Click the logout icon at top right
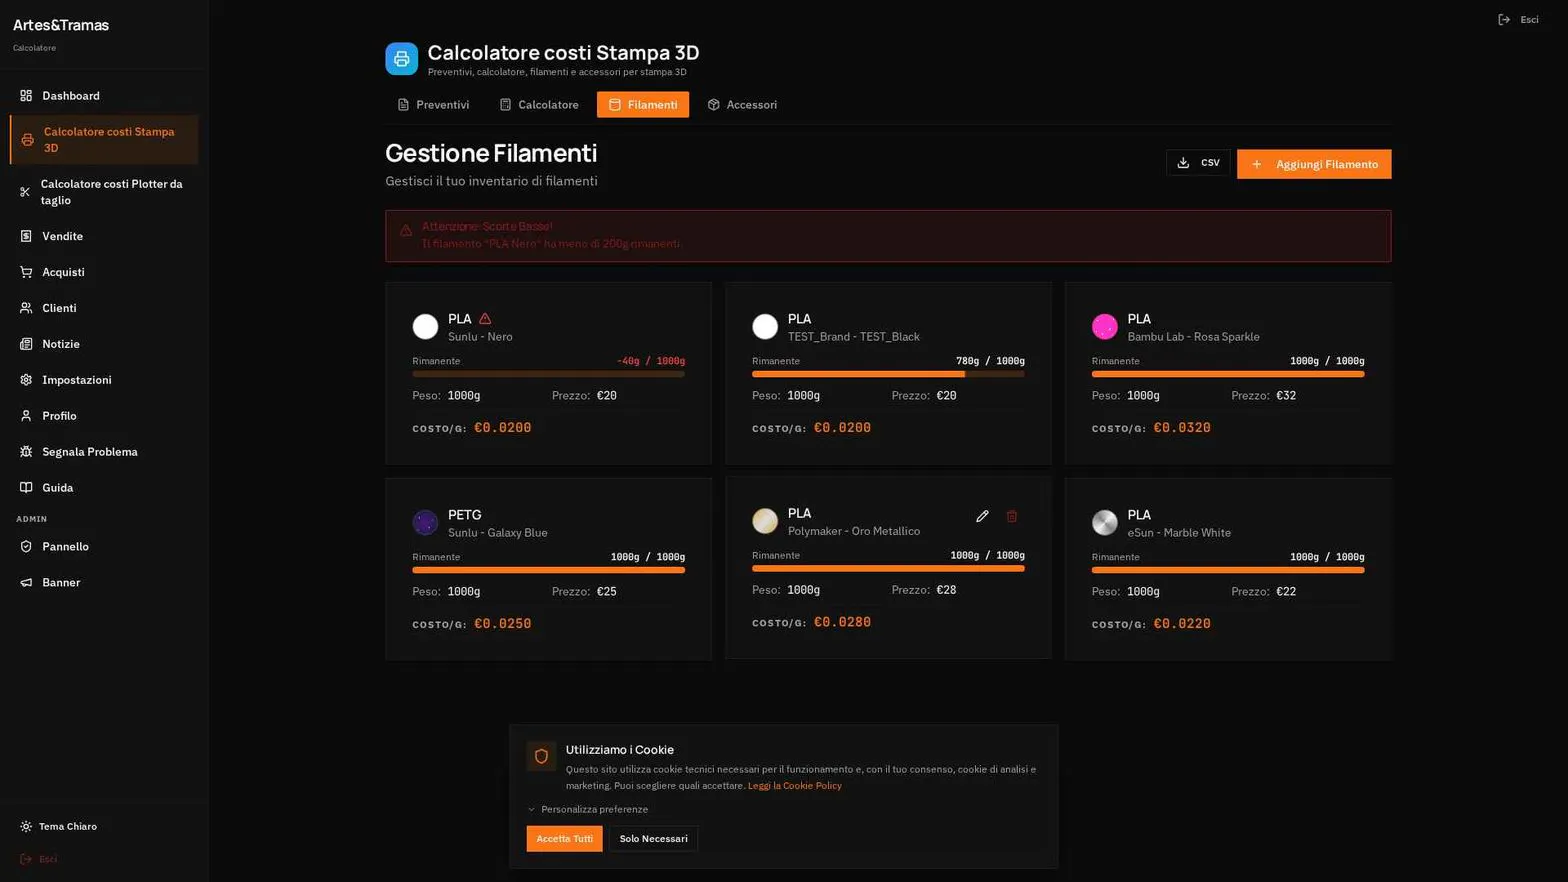This screenshot has width=1568, height=882. coord(1504,19)
